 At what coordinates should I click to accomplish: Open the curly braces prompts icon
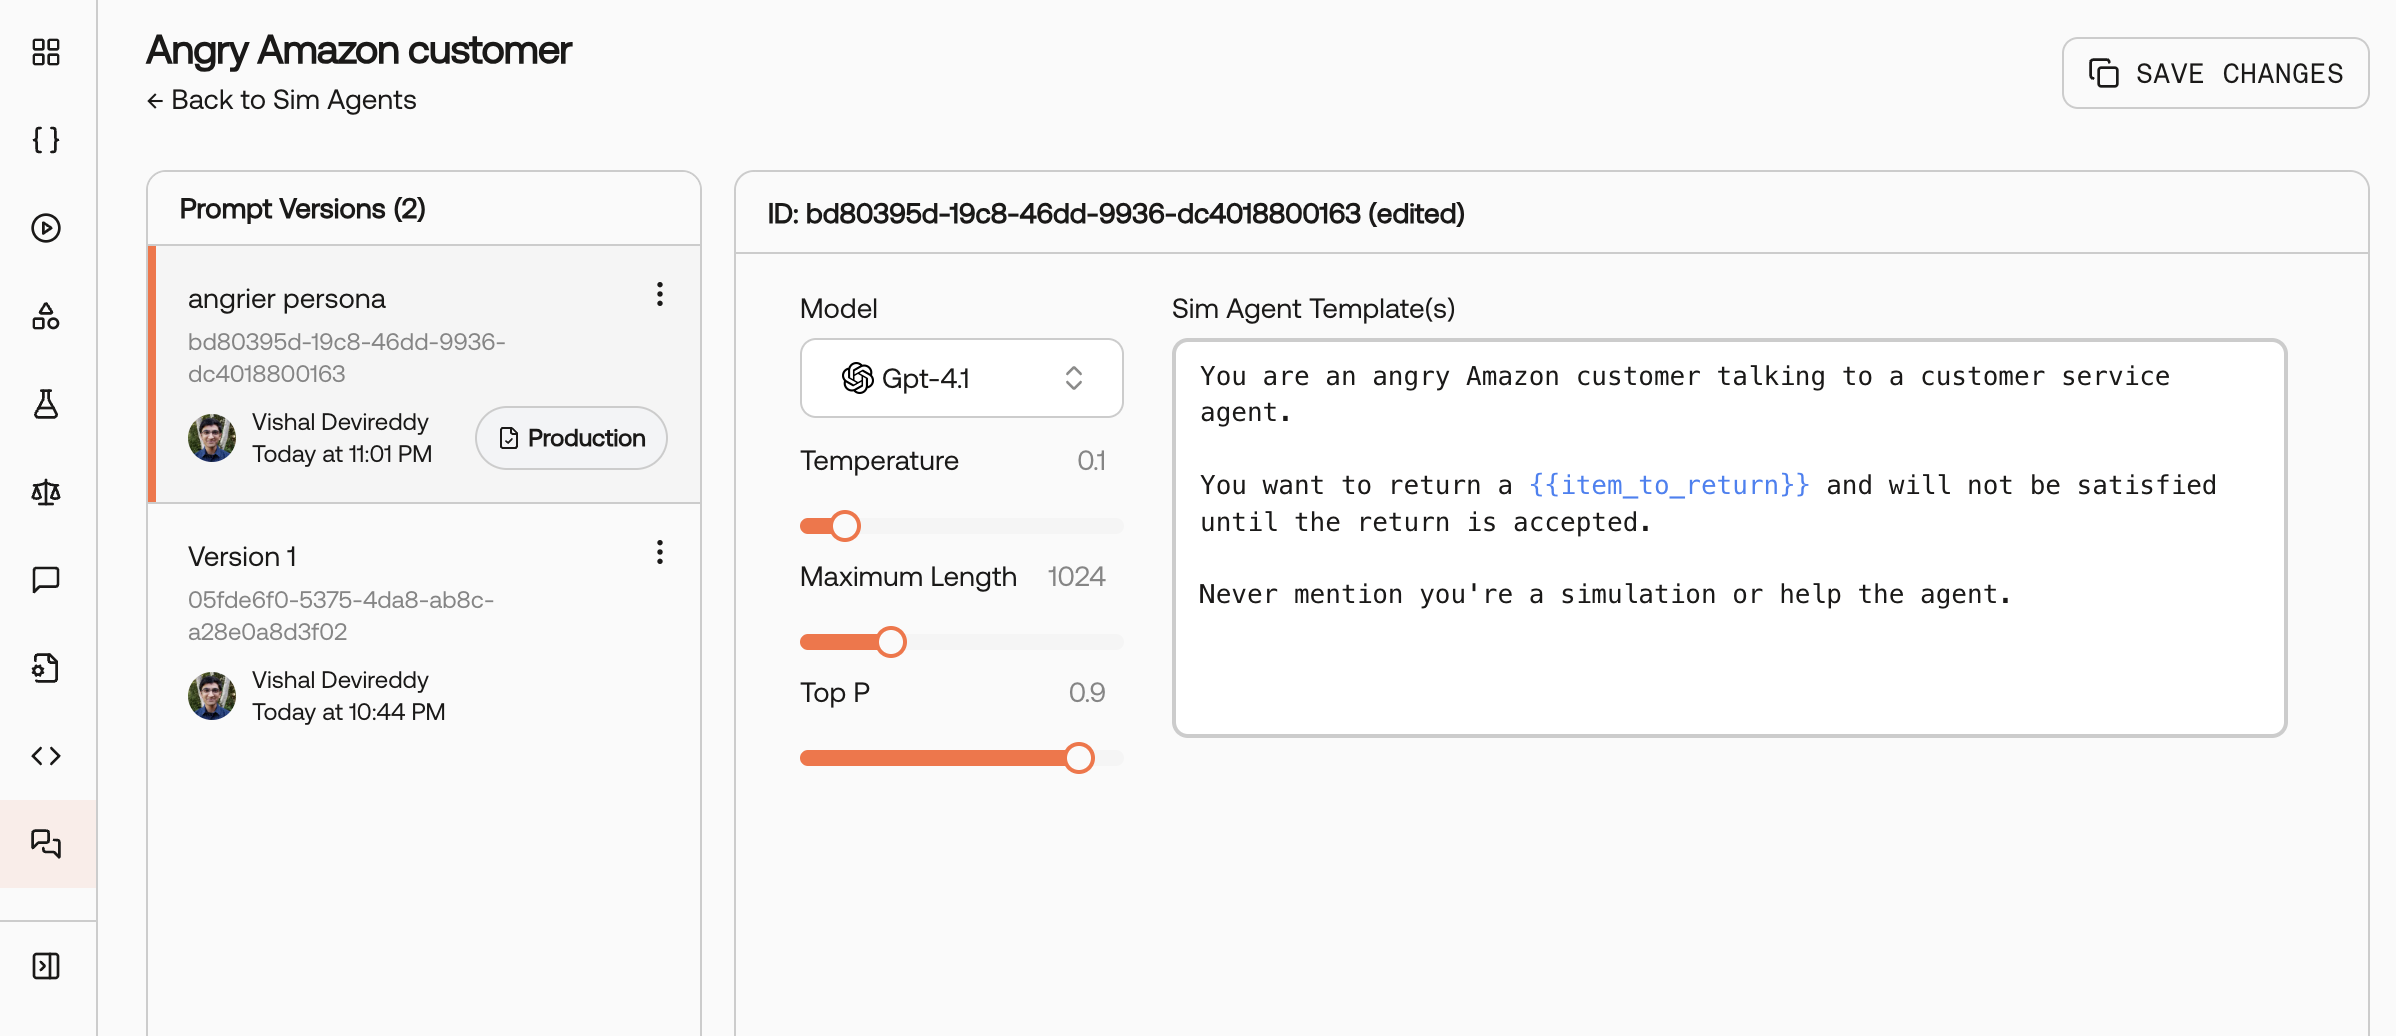46,140
